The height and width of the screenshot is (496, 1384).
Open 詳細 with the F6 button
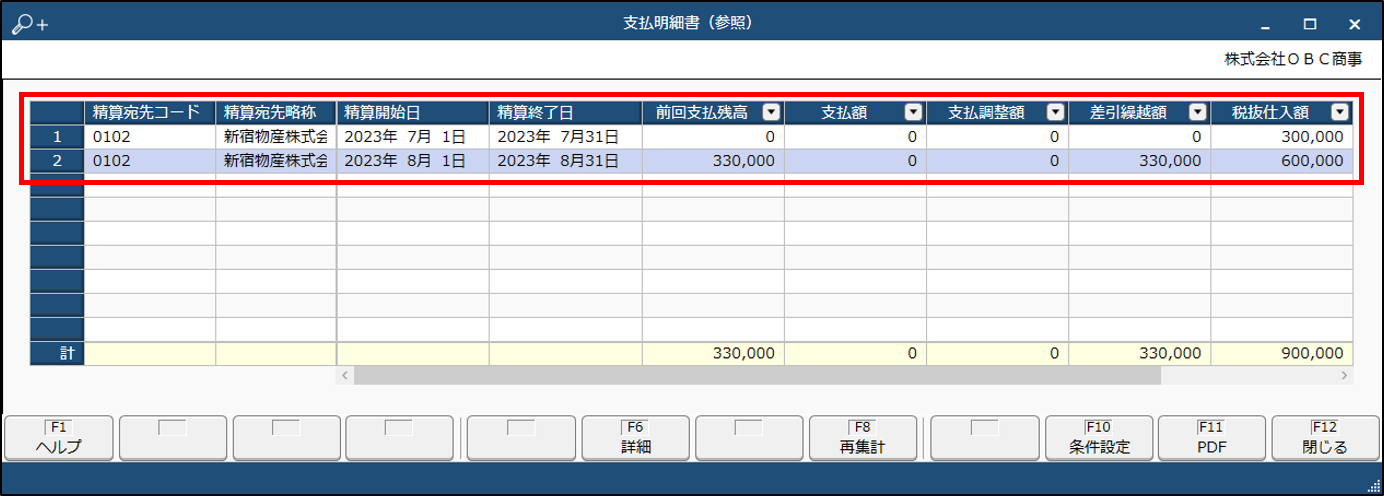[x=636, y=437]
